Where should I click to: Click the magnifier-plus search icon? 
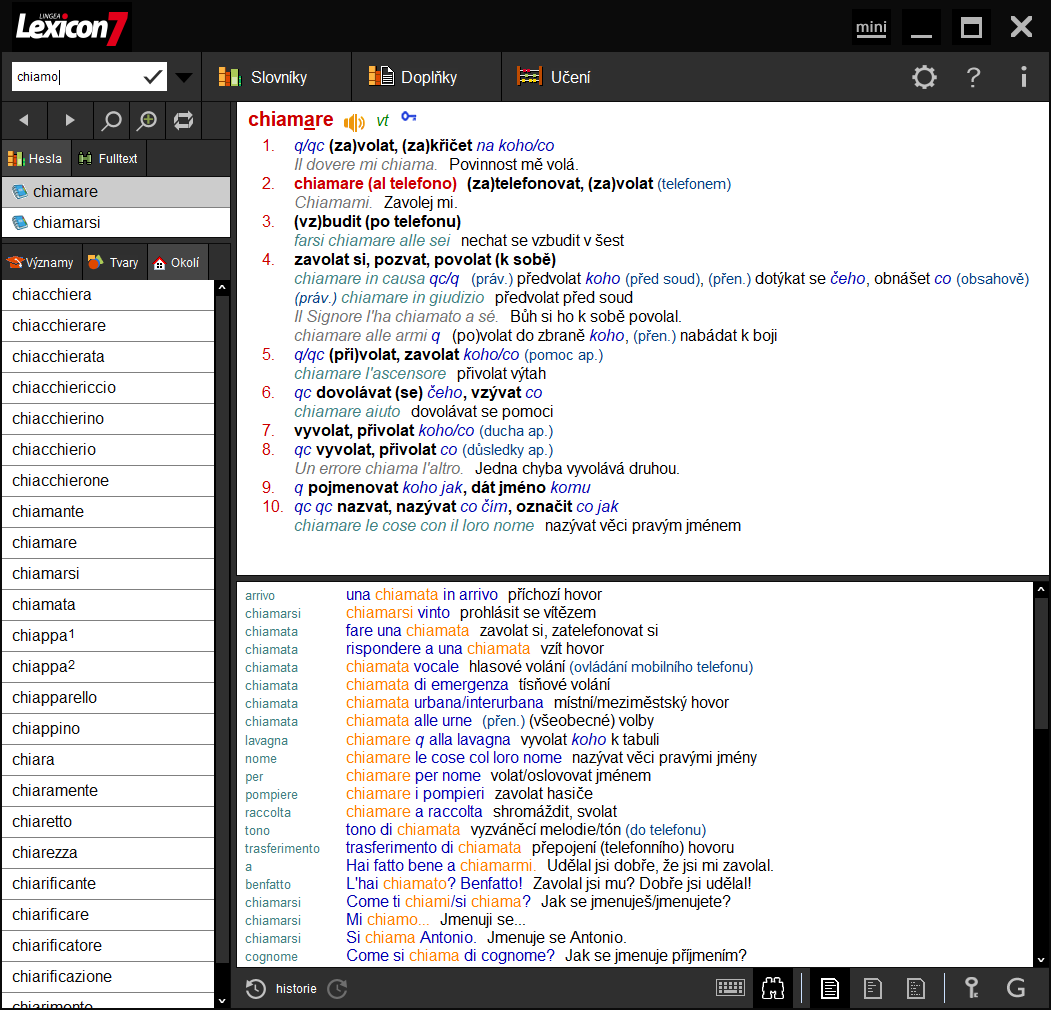click(x=147, y=121)
